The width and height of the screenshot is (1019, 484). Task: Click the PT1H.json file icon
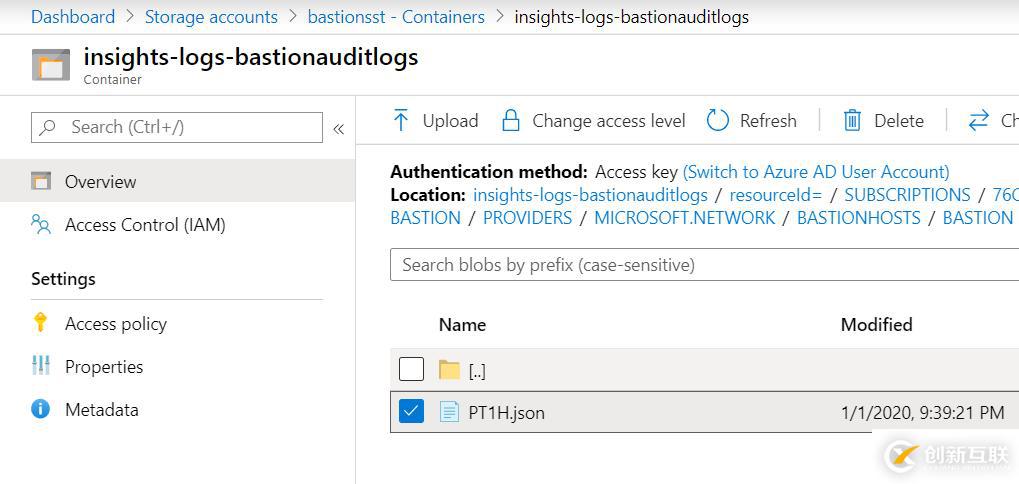(x=449, y=412)
